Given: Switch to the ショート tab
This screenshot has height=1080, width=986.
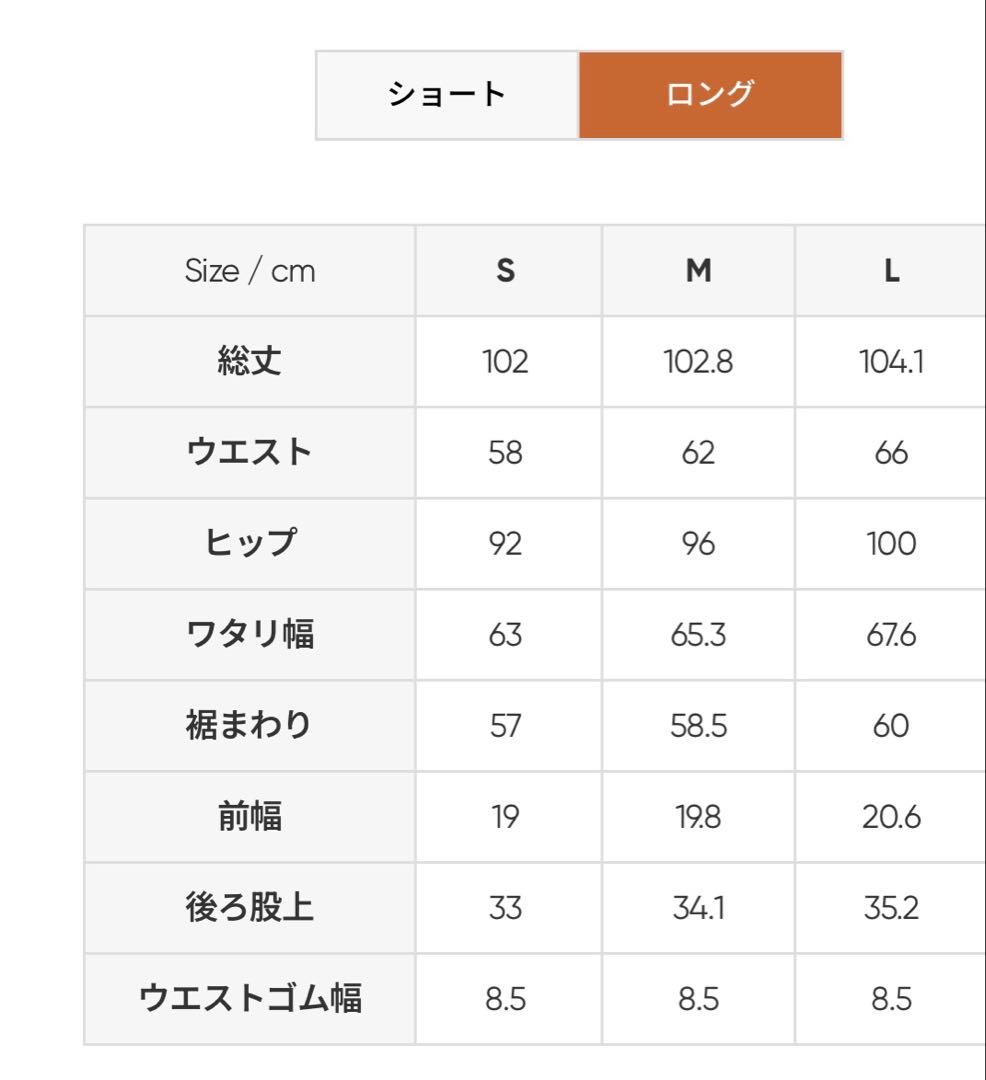Looking at the screenshot, I should coord(446,93).
